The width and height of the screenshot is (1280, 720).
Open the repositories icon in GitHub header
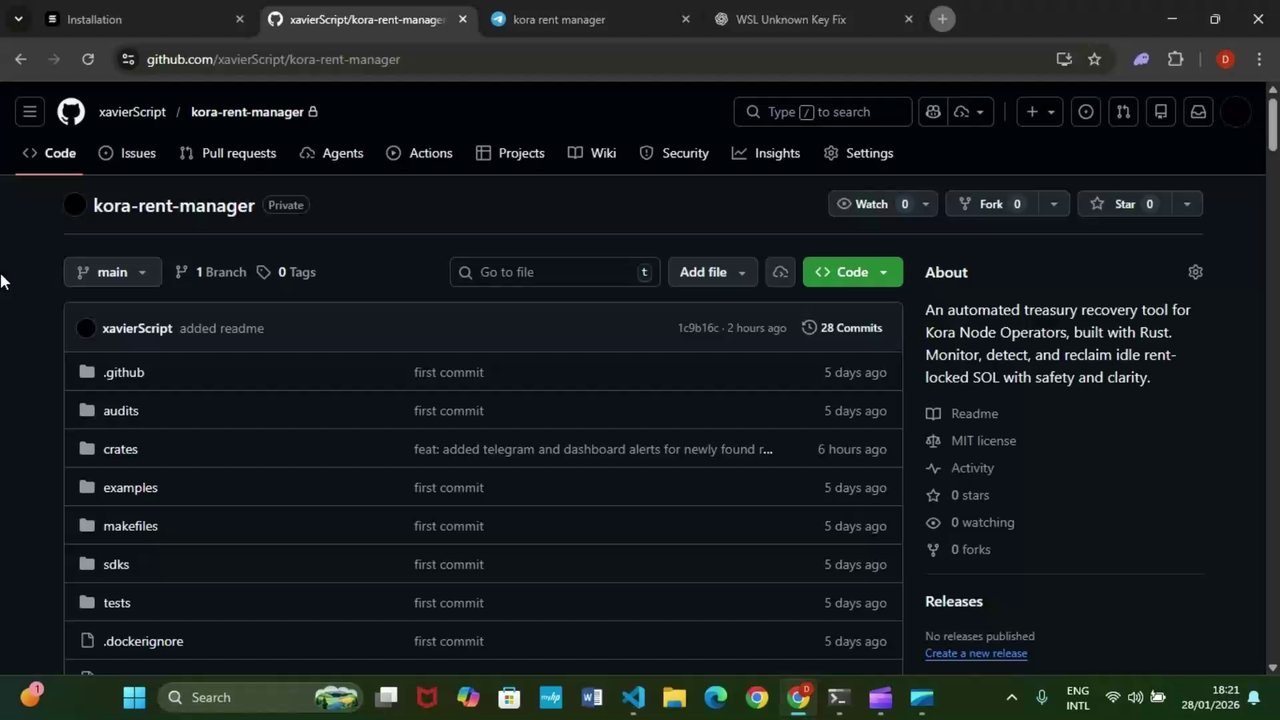[1161, 112]
